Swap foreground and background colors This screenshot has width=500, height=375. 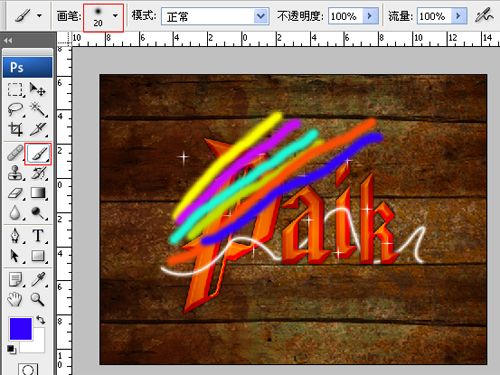(x=41, y=320)
